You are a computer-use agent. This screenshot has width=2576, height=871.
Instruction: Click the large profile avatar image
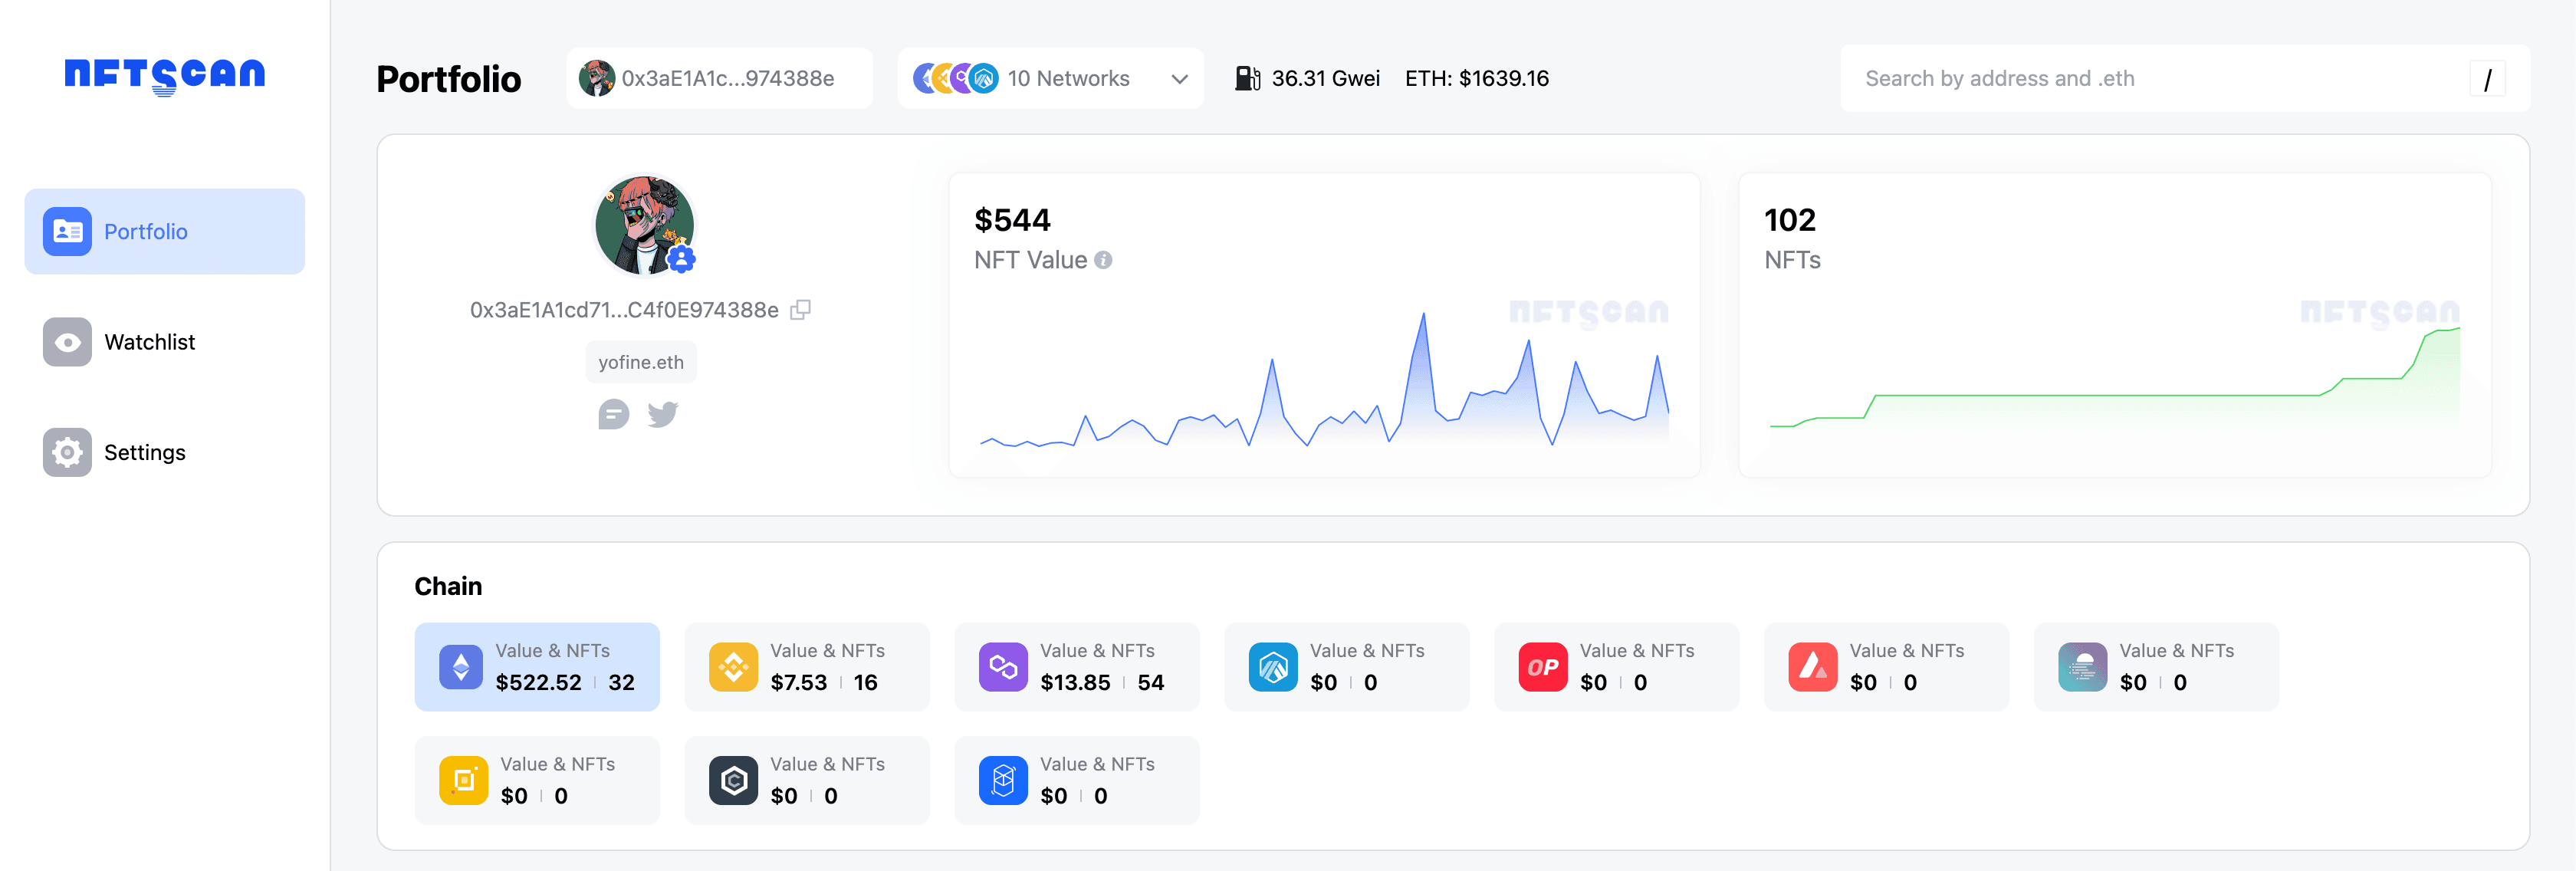coord(643,225)
